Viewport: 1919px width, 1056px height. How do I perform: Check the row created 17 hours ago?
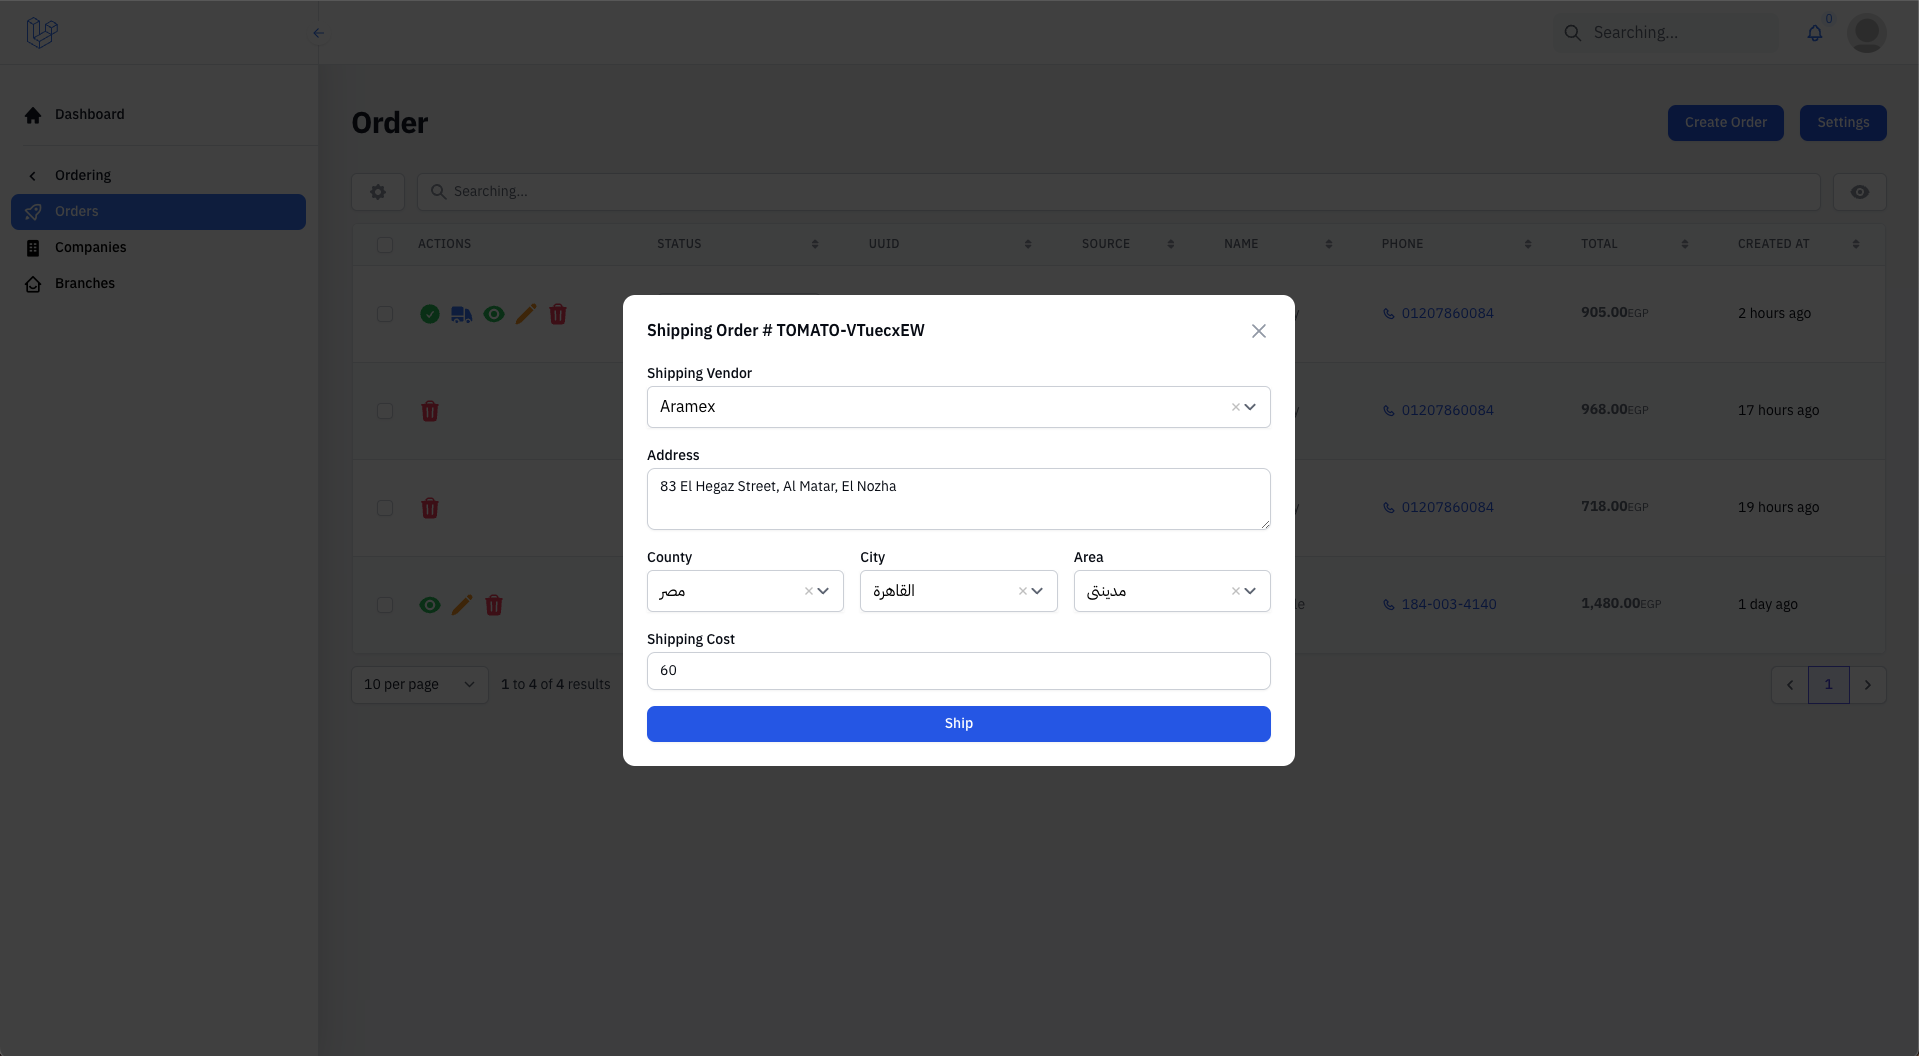[x=385, y=411]
